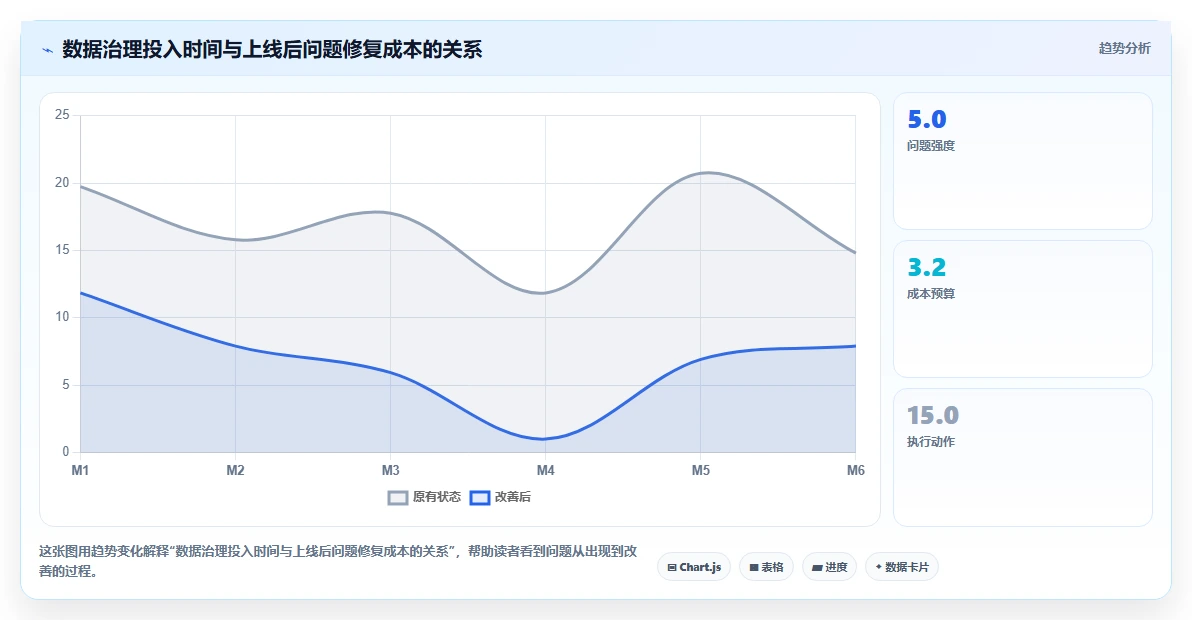Image resolution: width=1192 pixels, height=620 pixels.
Task: Open the 3.2 成本预算 stat card
Action: pos(1022,309)
